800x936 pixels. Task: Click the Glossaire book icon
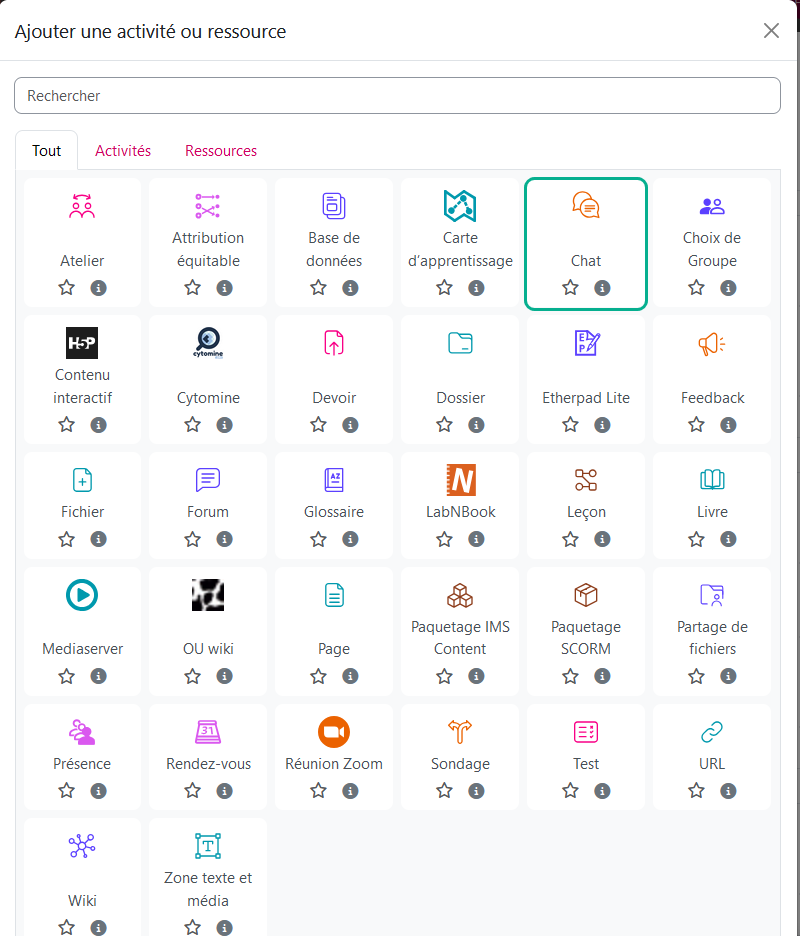point(334,480)
